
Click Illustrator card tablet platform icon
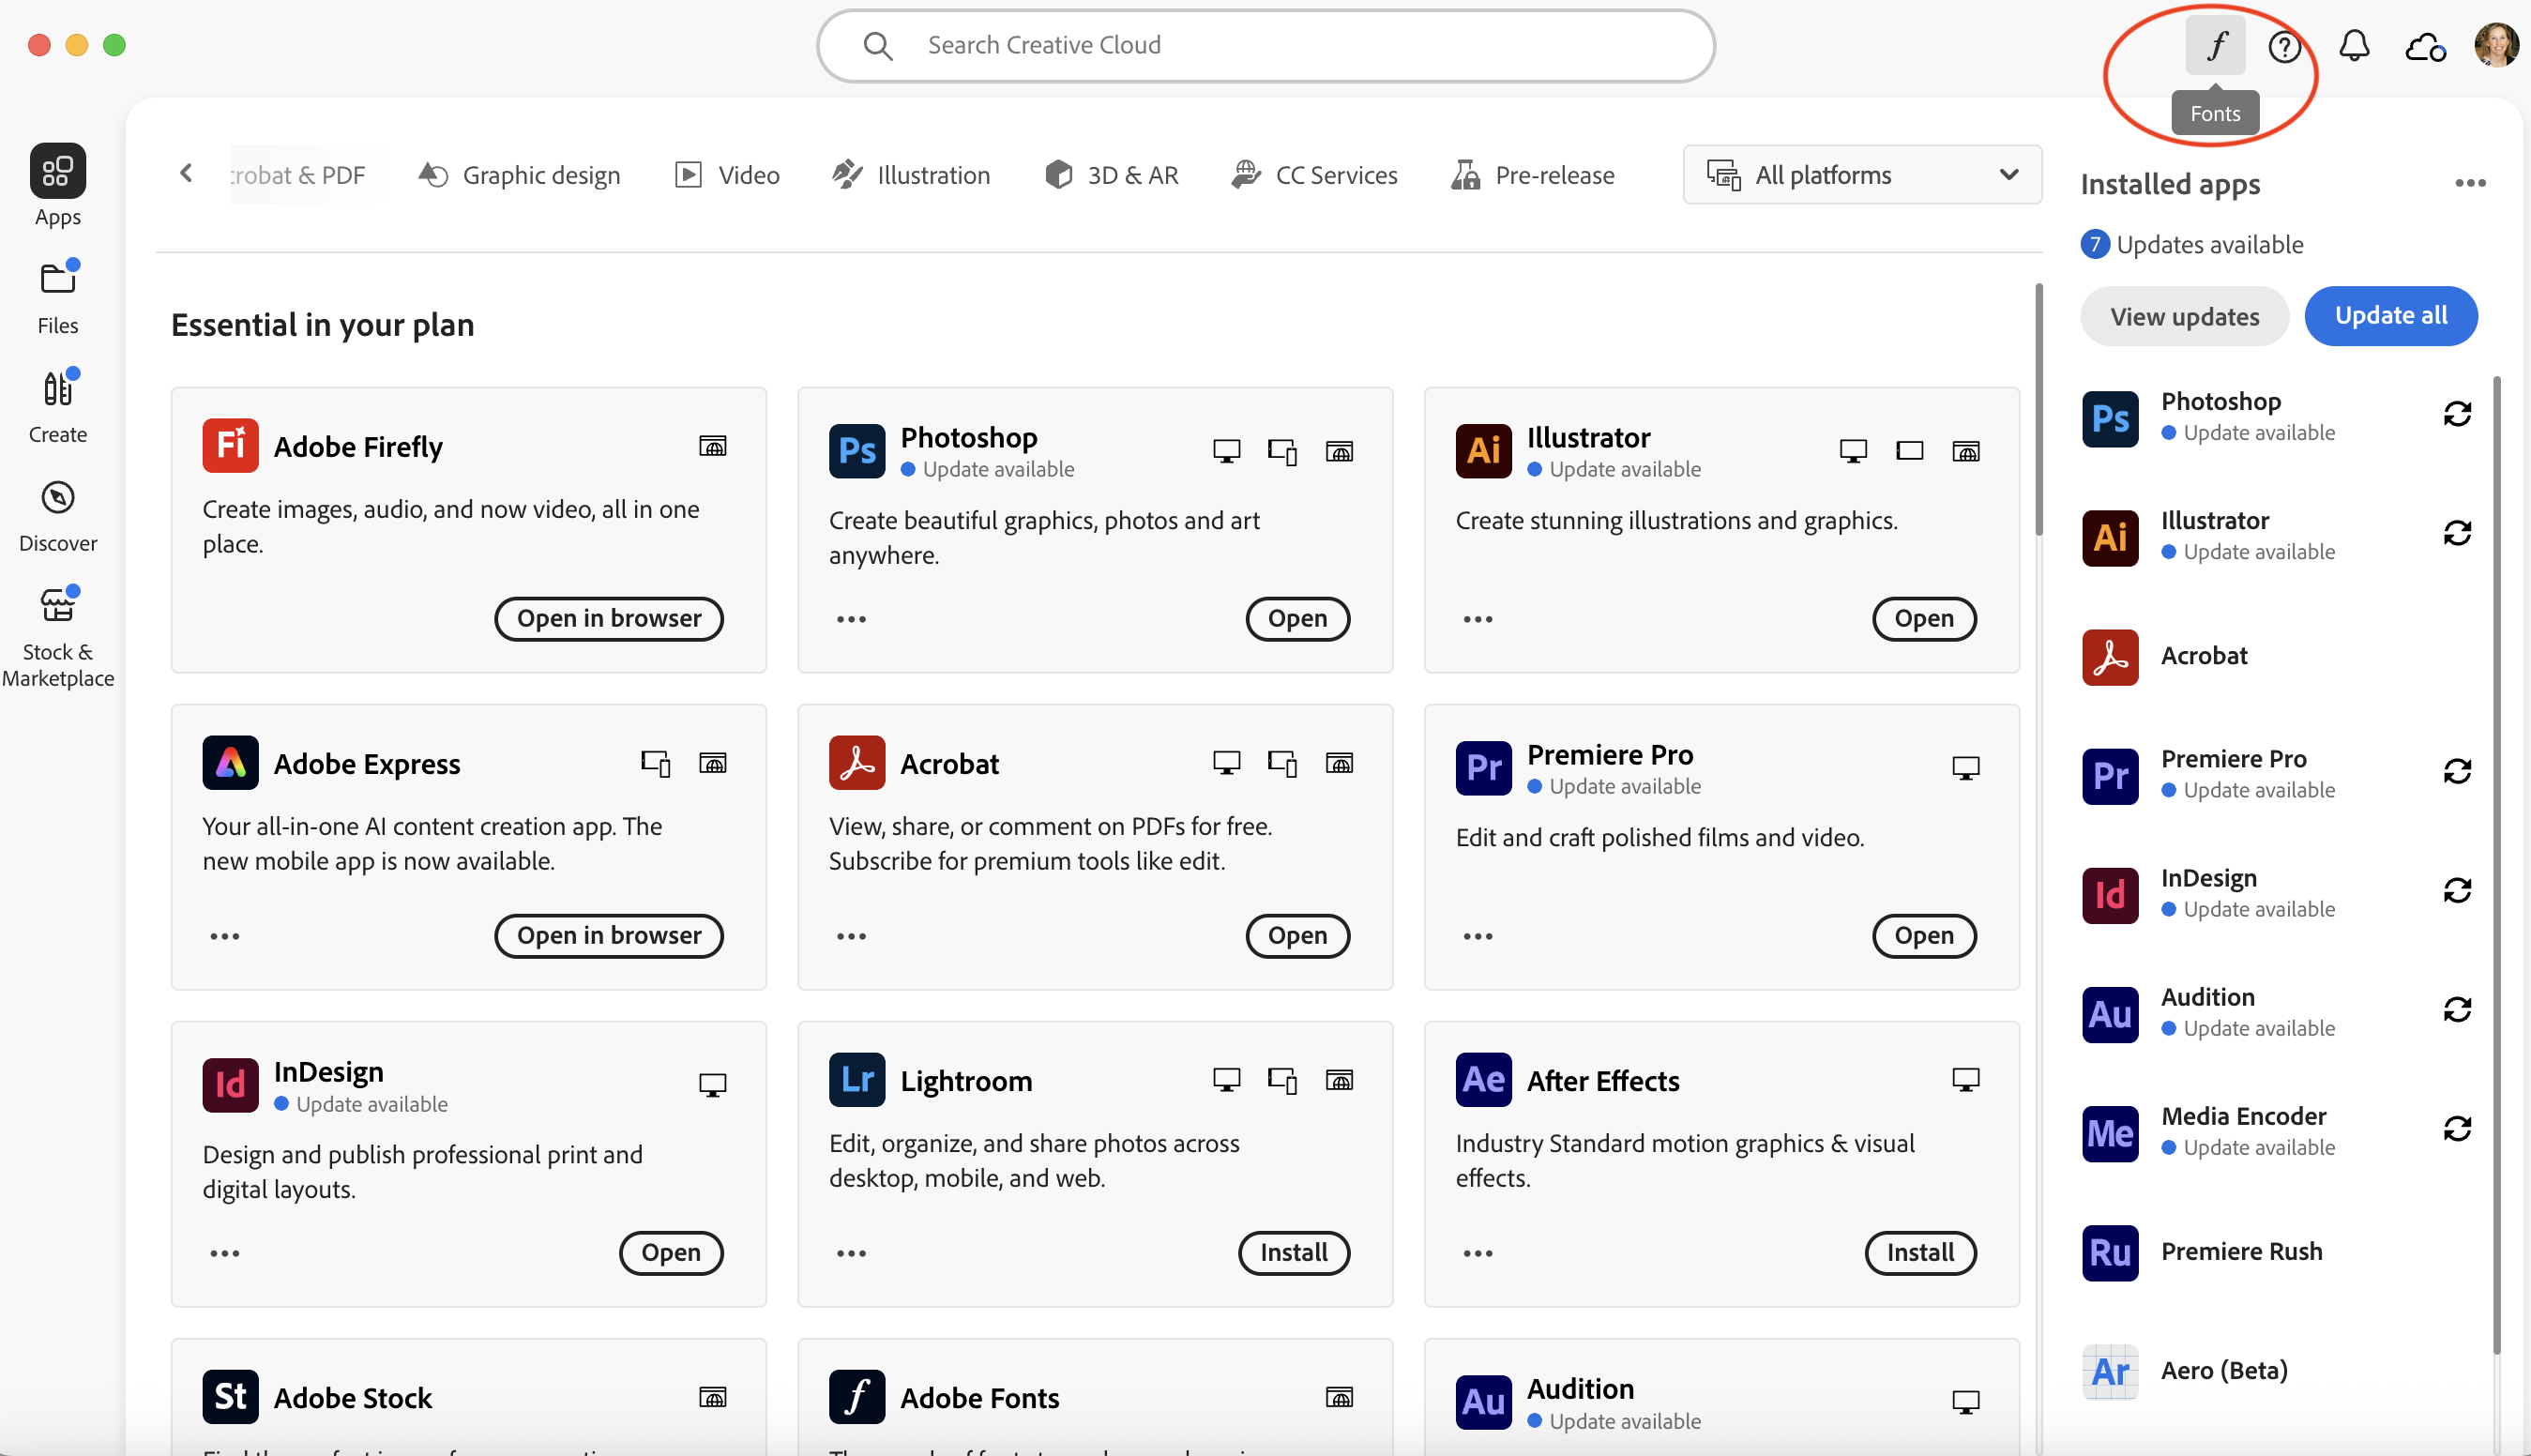(x=1909, y=452)
